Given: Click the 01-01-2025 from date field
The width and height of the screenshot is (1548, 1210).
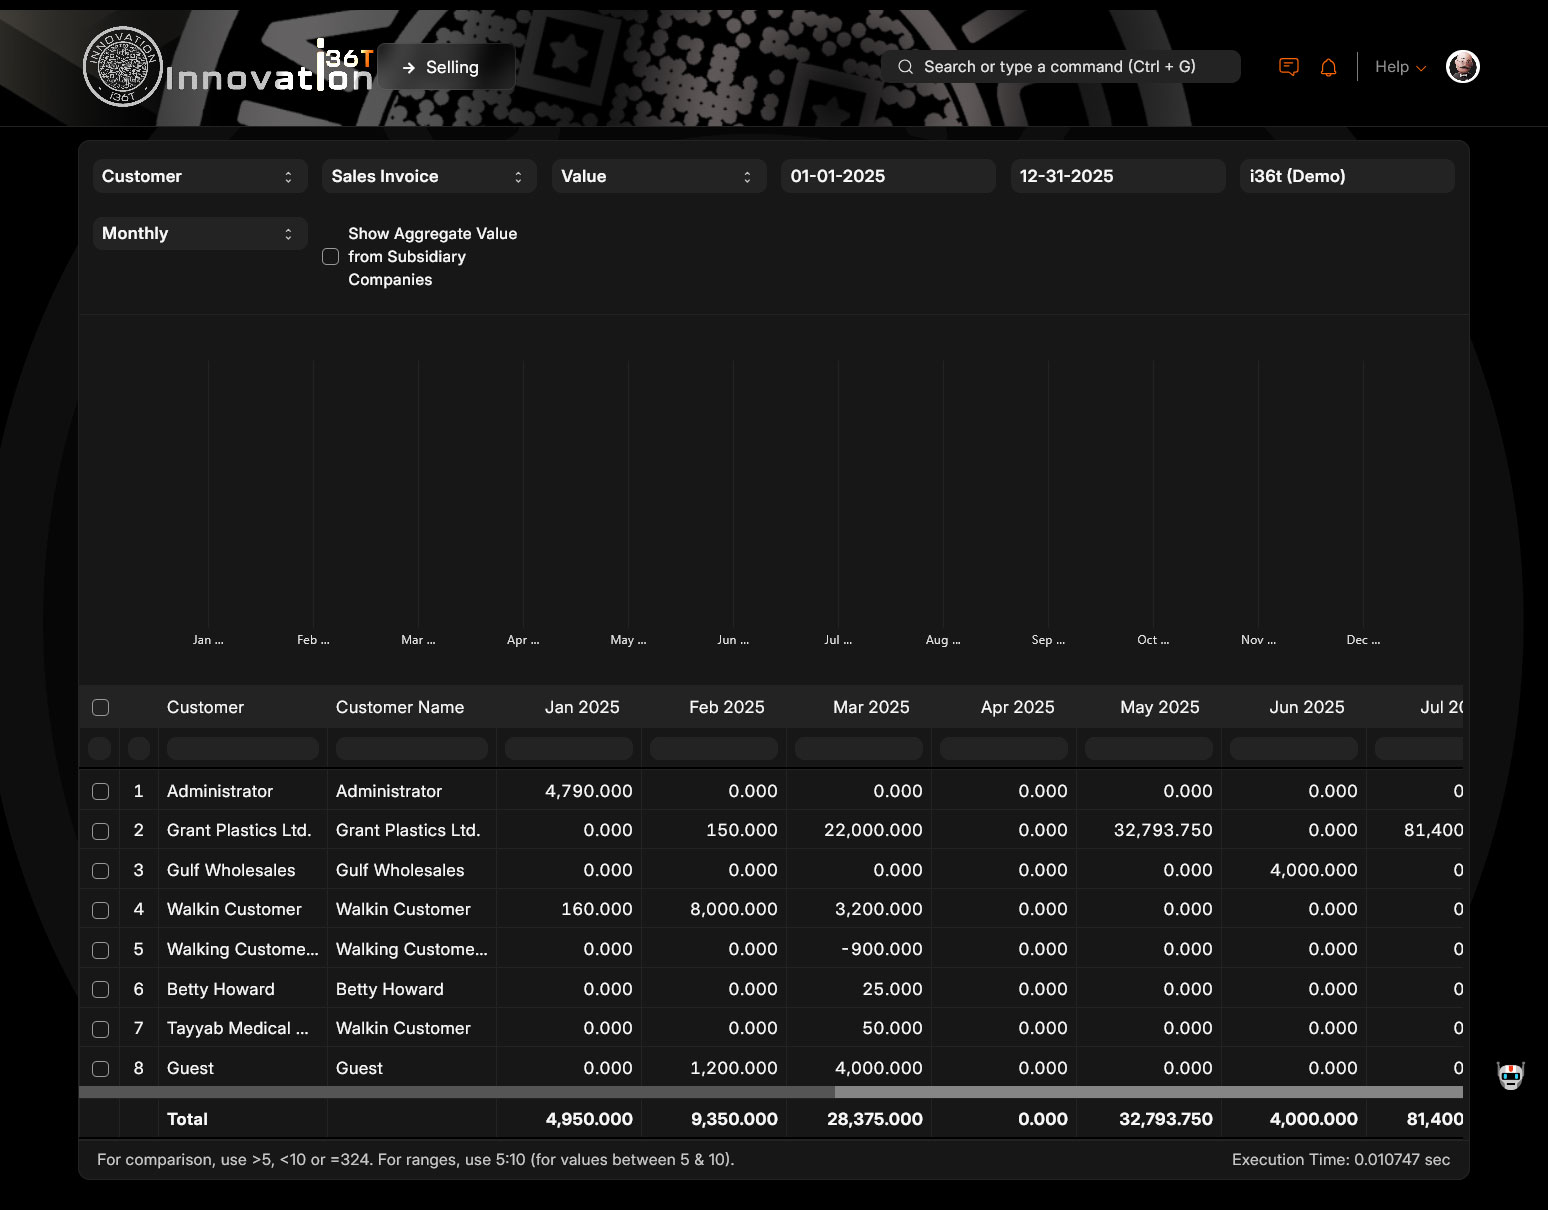Looking at the screenshot, I should (887, 177).
